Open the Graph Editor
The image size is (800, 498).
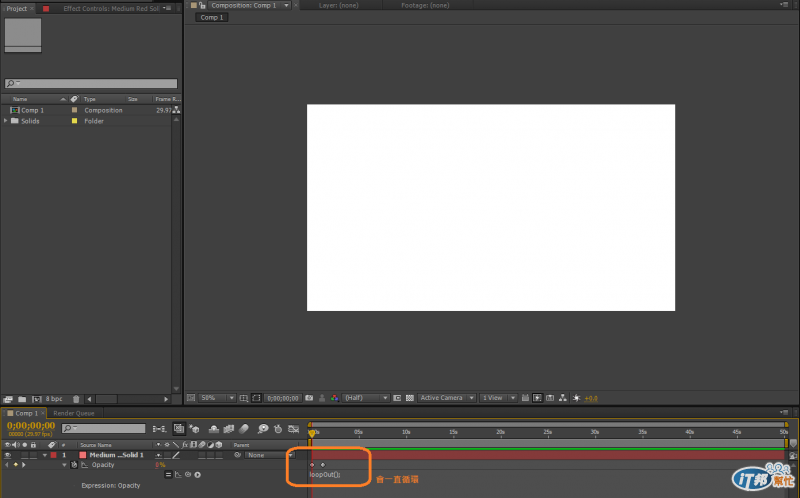click(293, 429)
